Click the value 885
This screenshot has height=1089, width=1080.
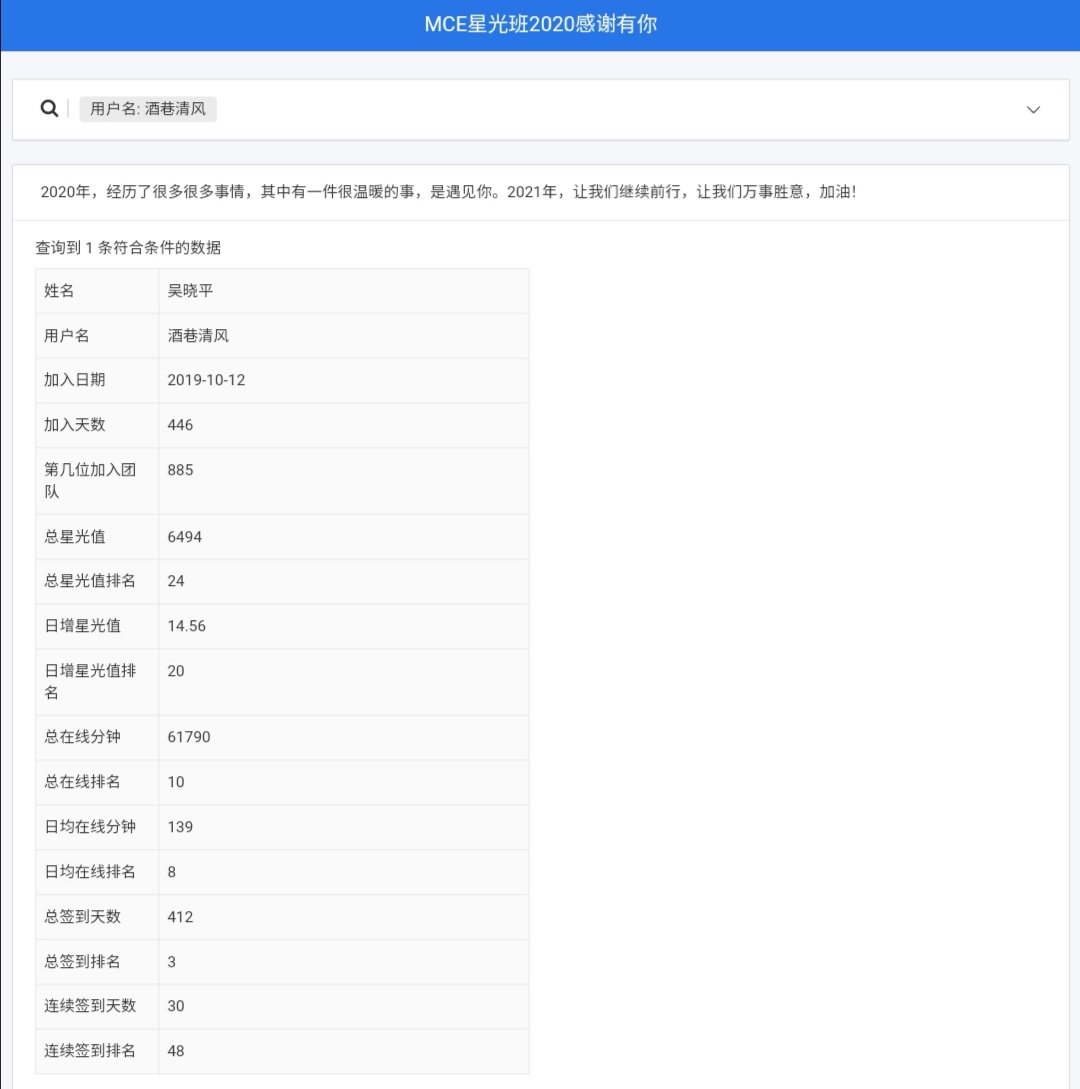point(180,469)
